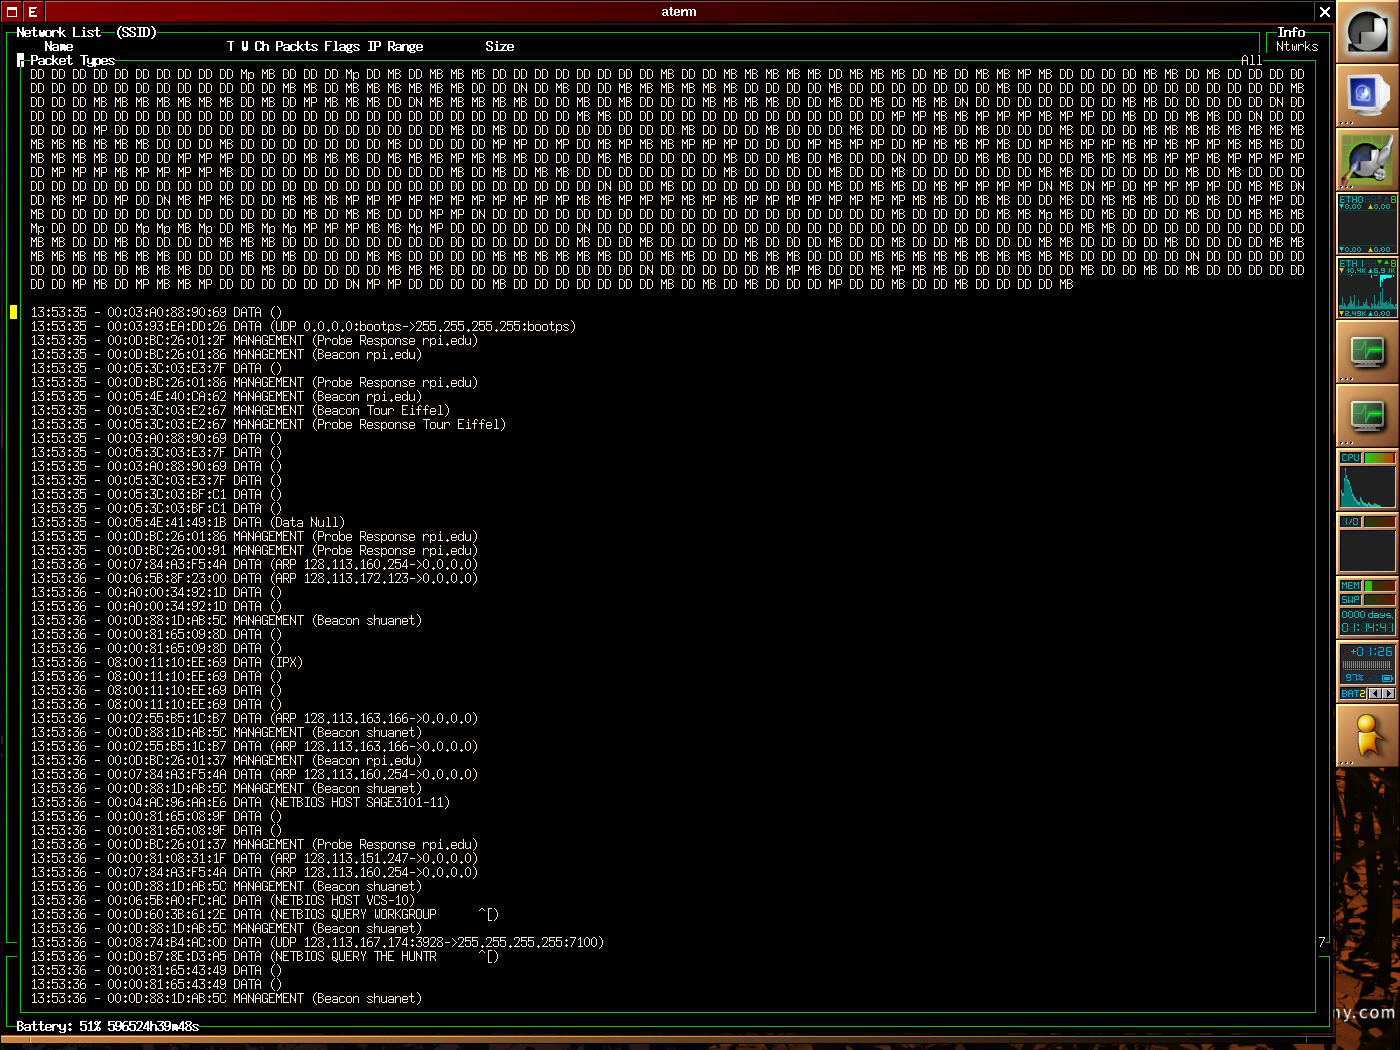Click the 'NETBIOS QUERY THE HUNTR' line
1400x1050 pixels.
coord(264,956)
